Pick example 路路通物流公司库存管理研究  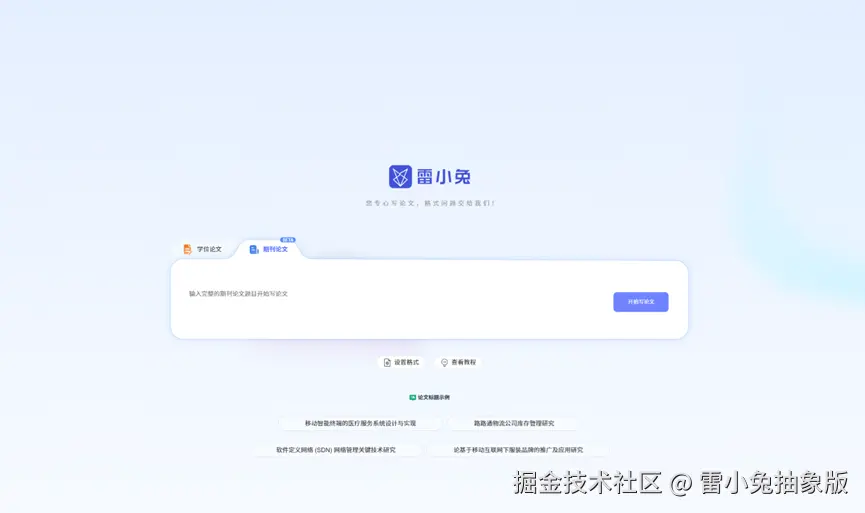coord(514,423)
